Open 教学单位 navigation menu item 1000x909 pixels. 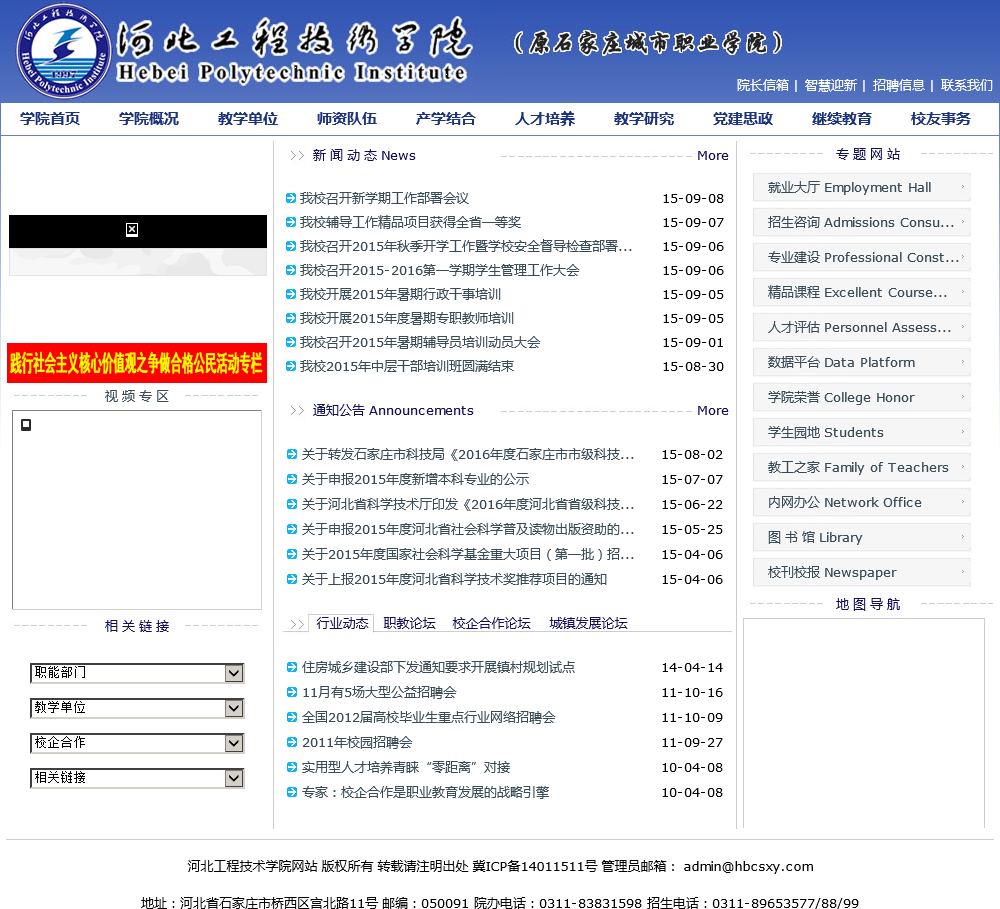click(248, 119)
